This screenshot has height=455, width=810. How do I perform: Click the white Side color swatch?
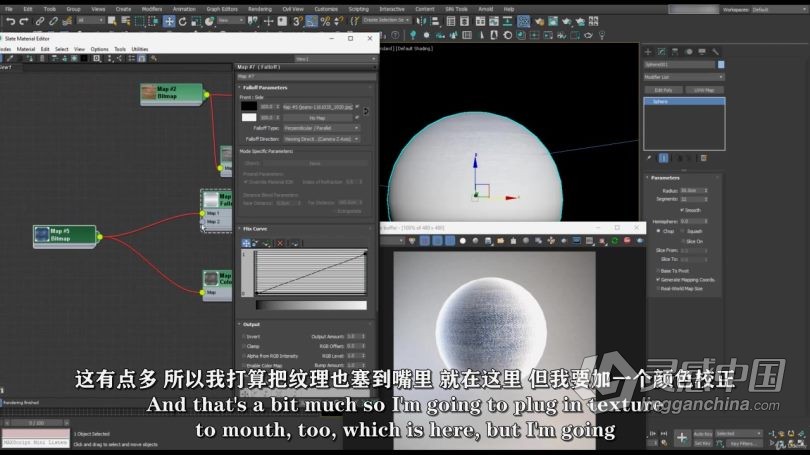point(248,117)
